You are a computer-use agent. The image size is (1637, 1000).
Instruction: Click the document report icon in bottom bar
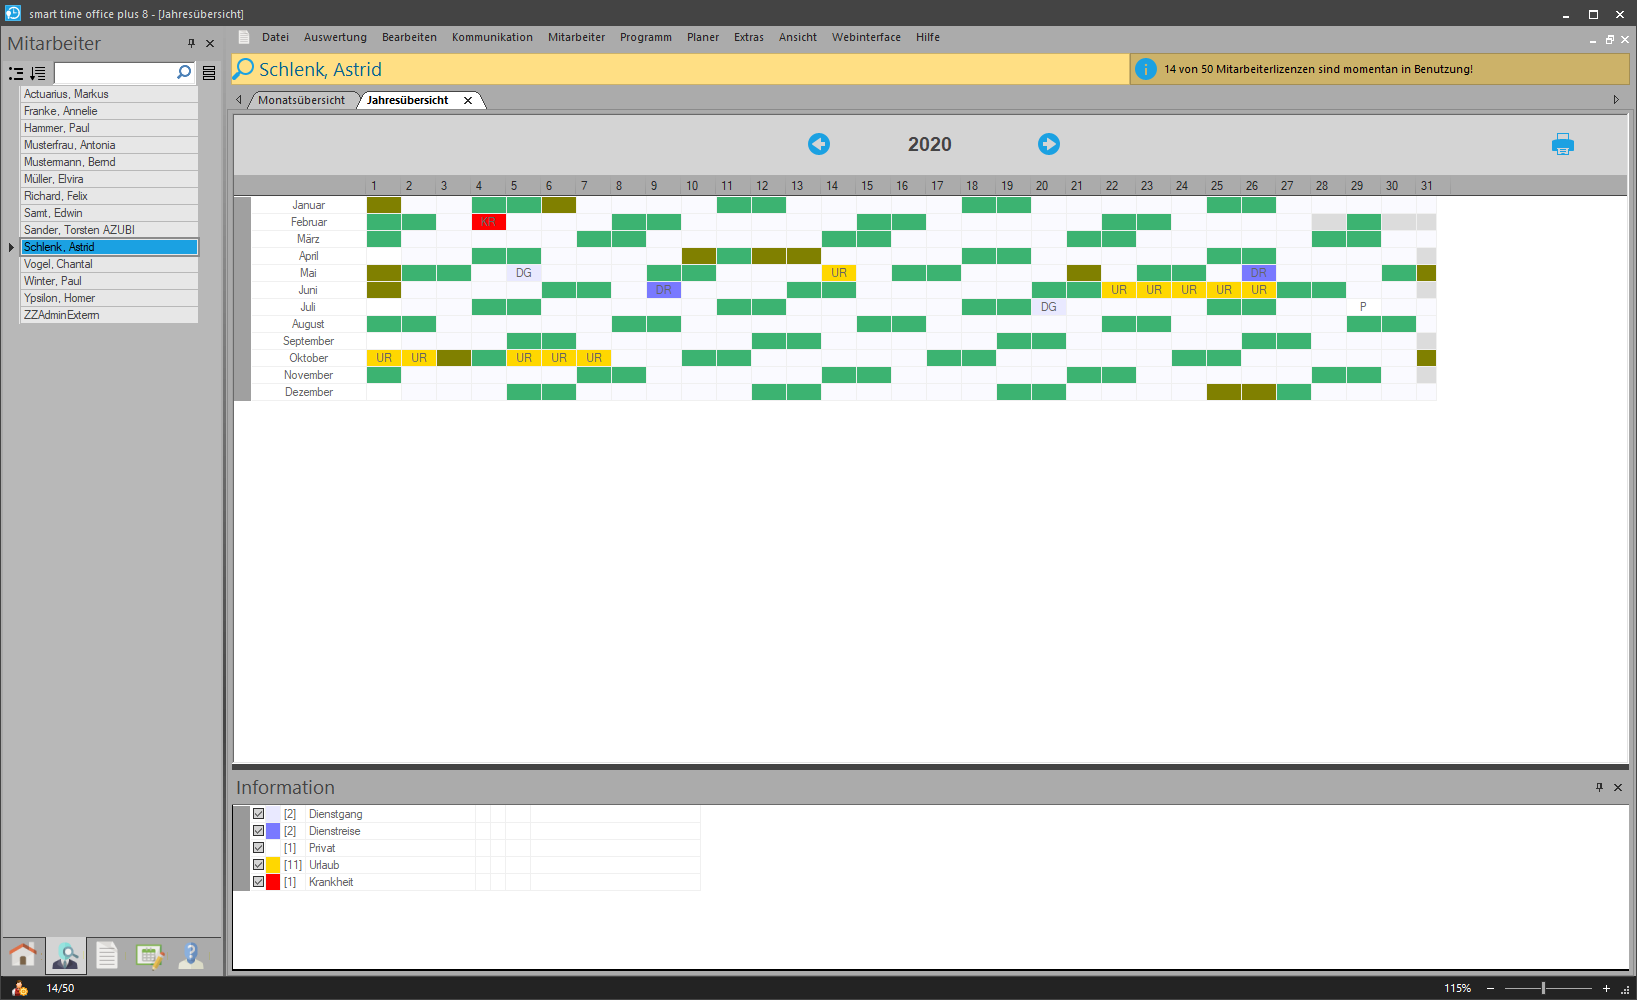[x=107, y=956]
